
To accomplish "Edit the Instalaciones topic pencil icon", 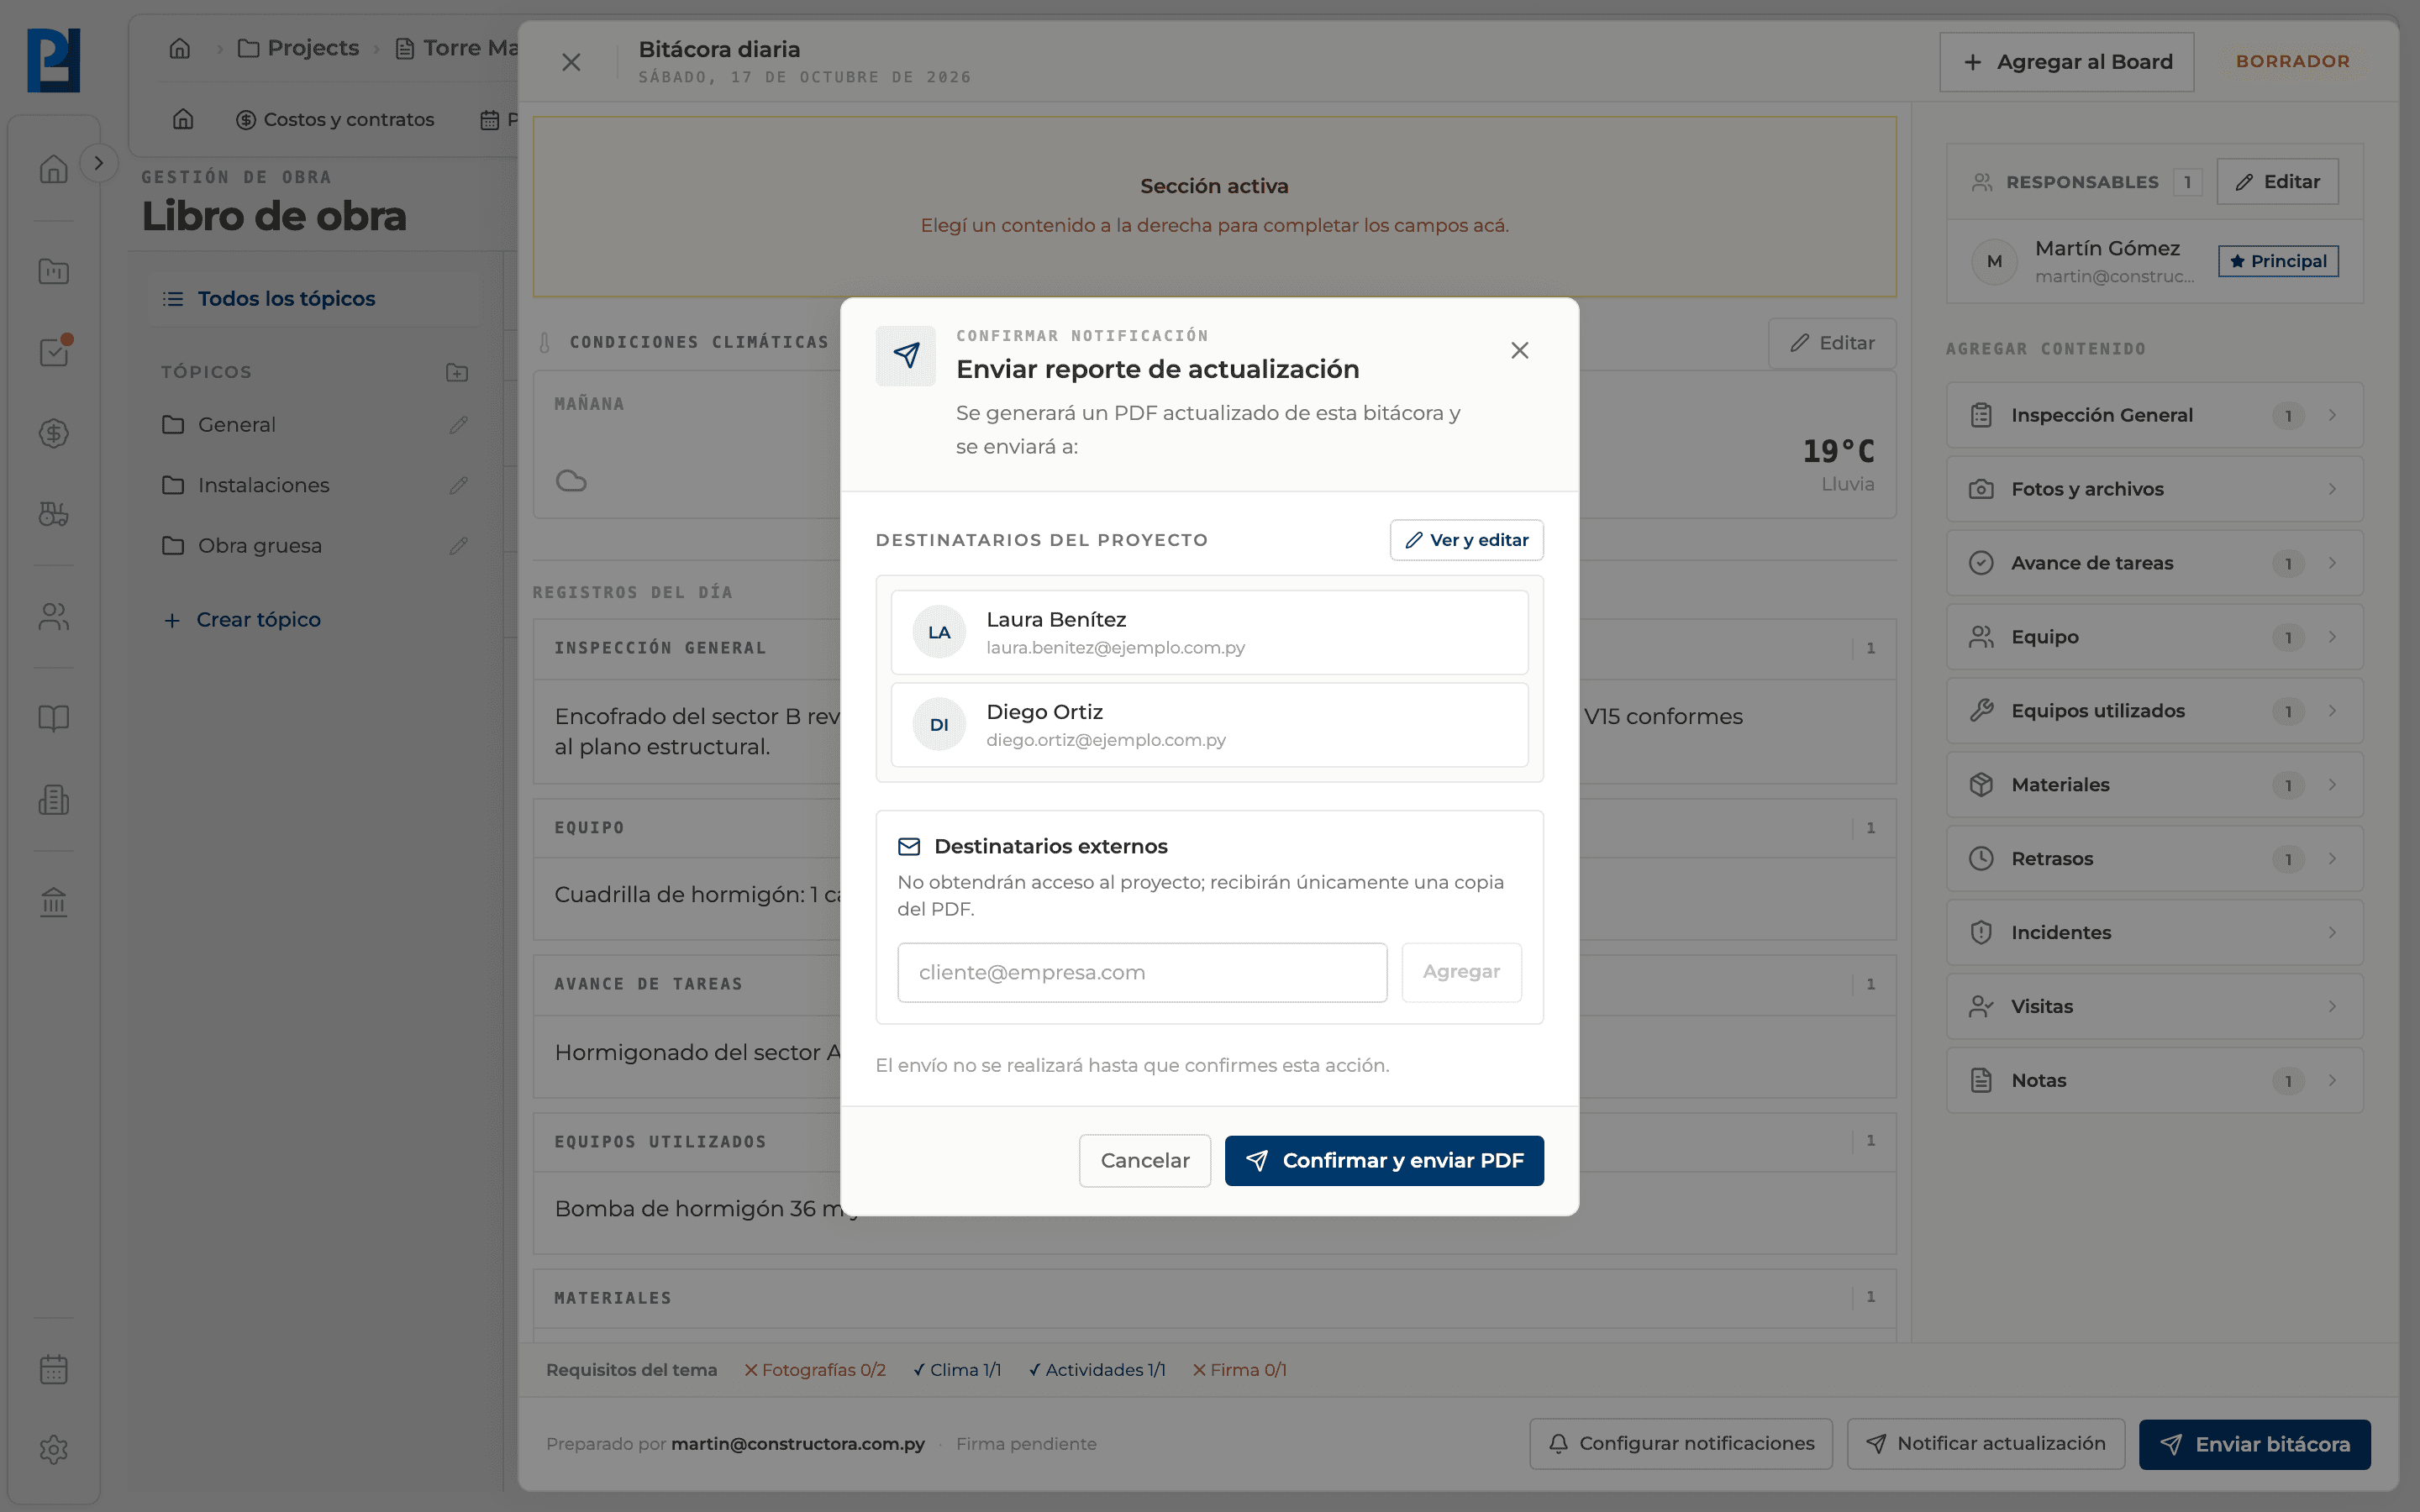I will [x=459, y=485].
